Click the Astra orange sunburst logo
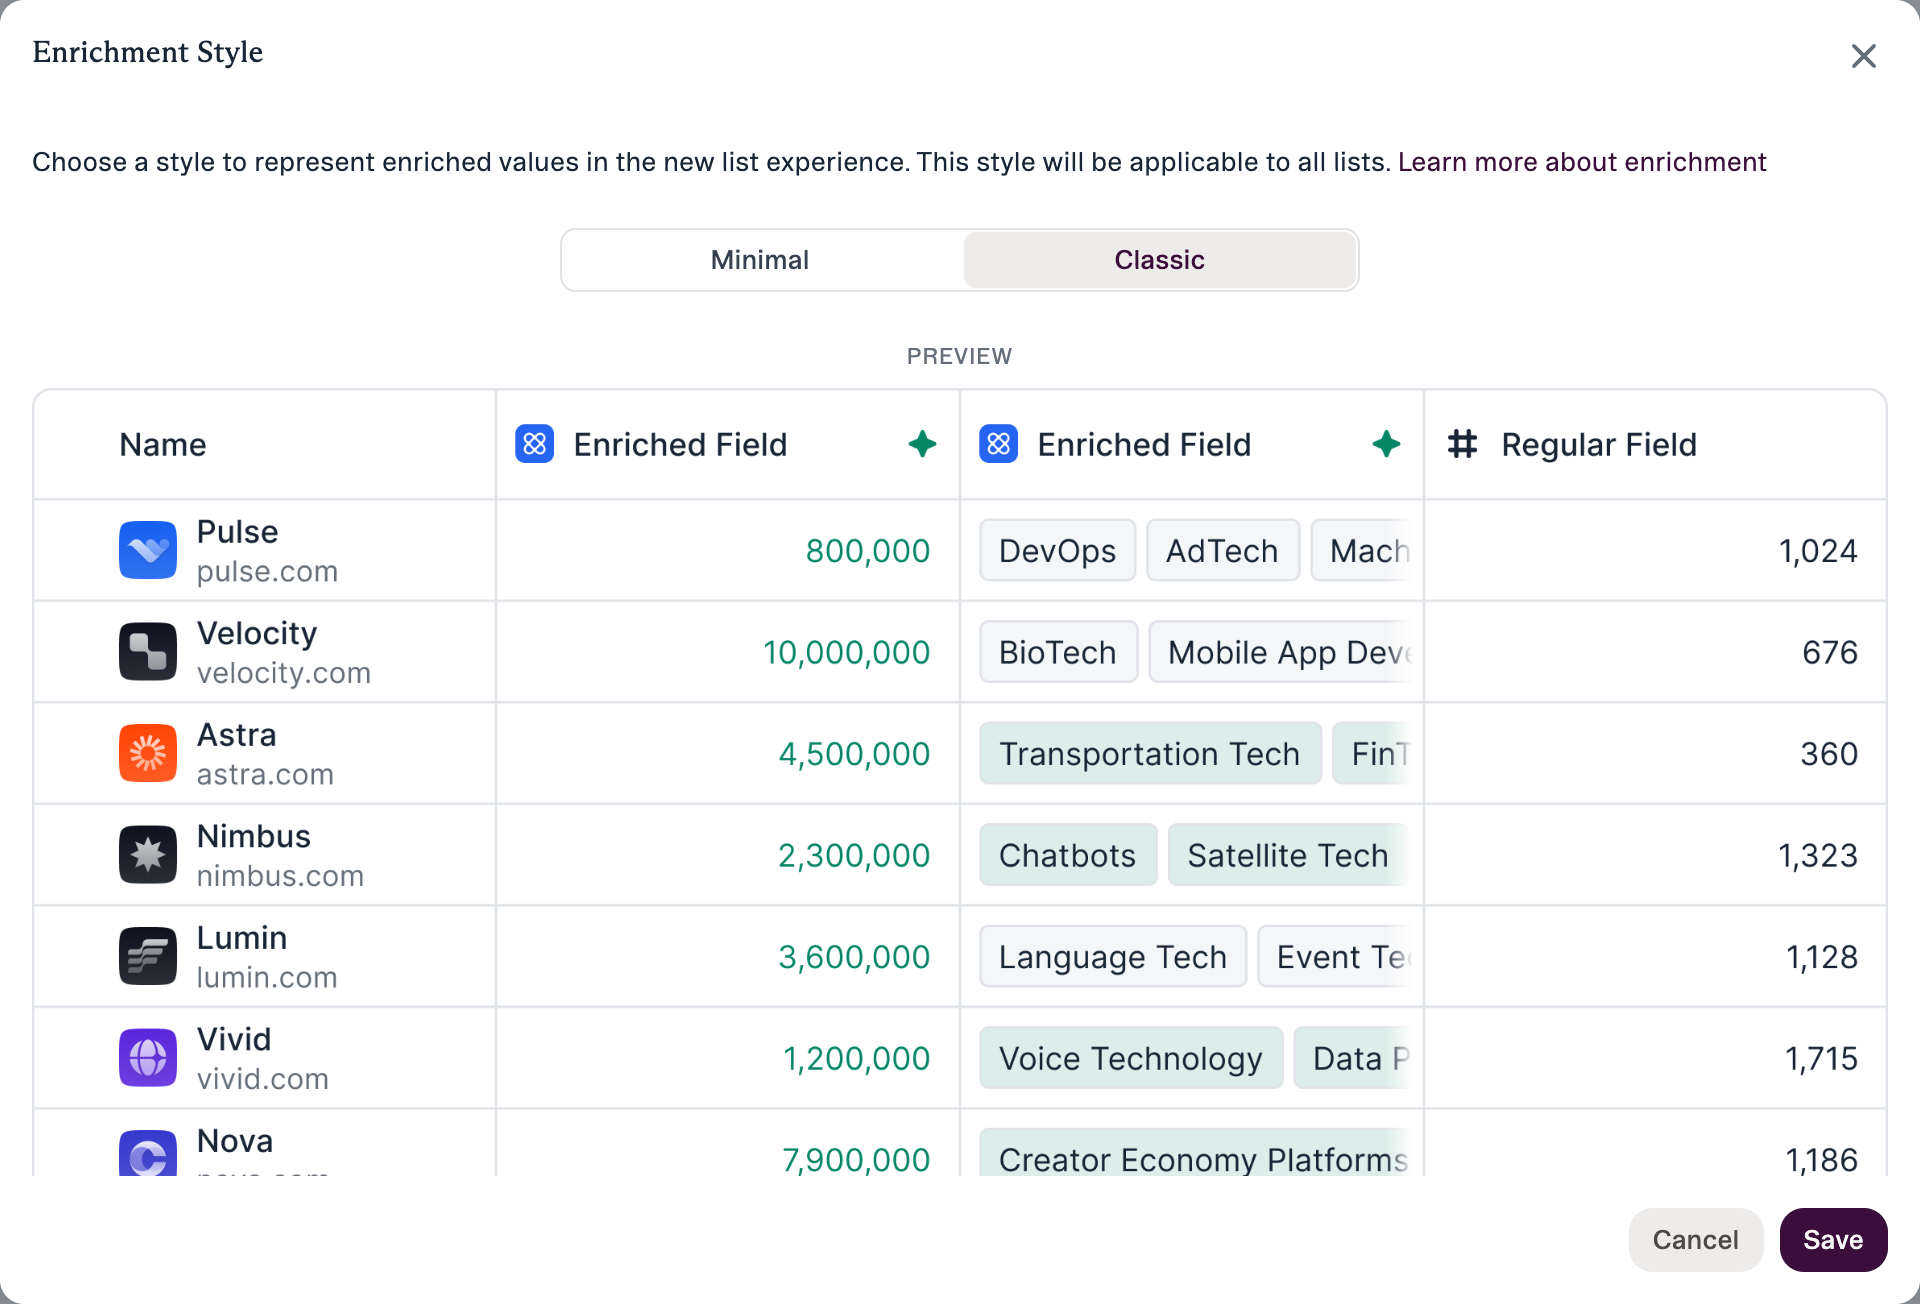 tap(148, 753)
